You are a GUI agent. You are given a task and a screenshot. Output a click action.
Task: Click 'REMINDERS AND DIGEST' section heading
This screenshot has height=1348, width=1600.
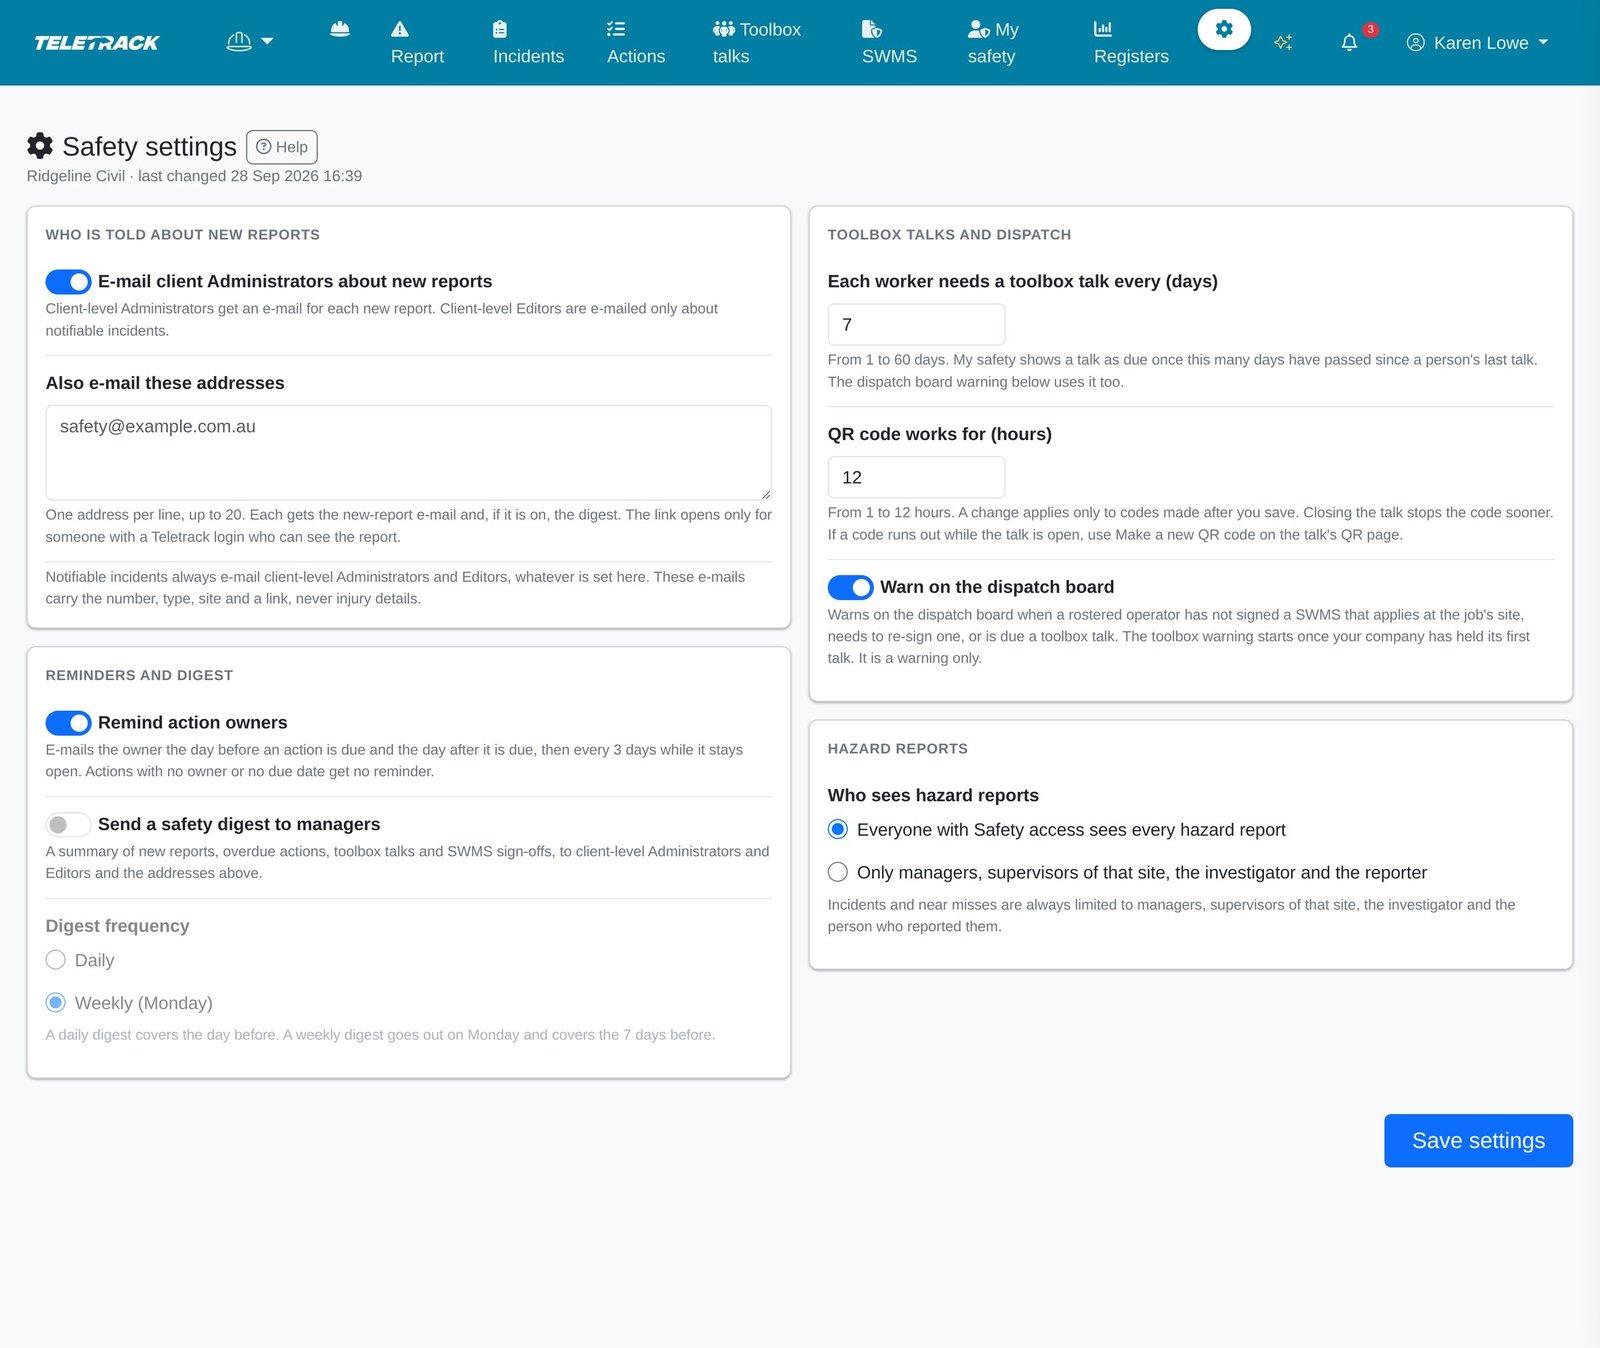coord(139,676)
